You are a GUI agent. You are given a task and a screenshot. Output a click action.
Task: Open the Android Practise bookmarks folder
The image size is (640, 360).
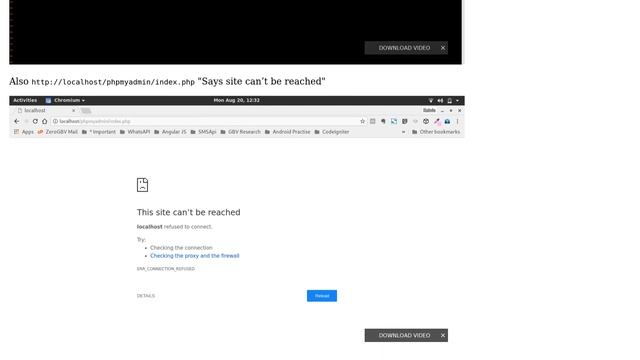(x=288, y=132)
